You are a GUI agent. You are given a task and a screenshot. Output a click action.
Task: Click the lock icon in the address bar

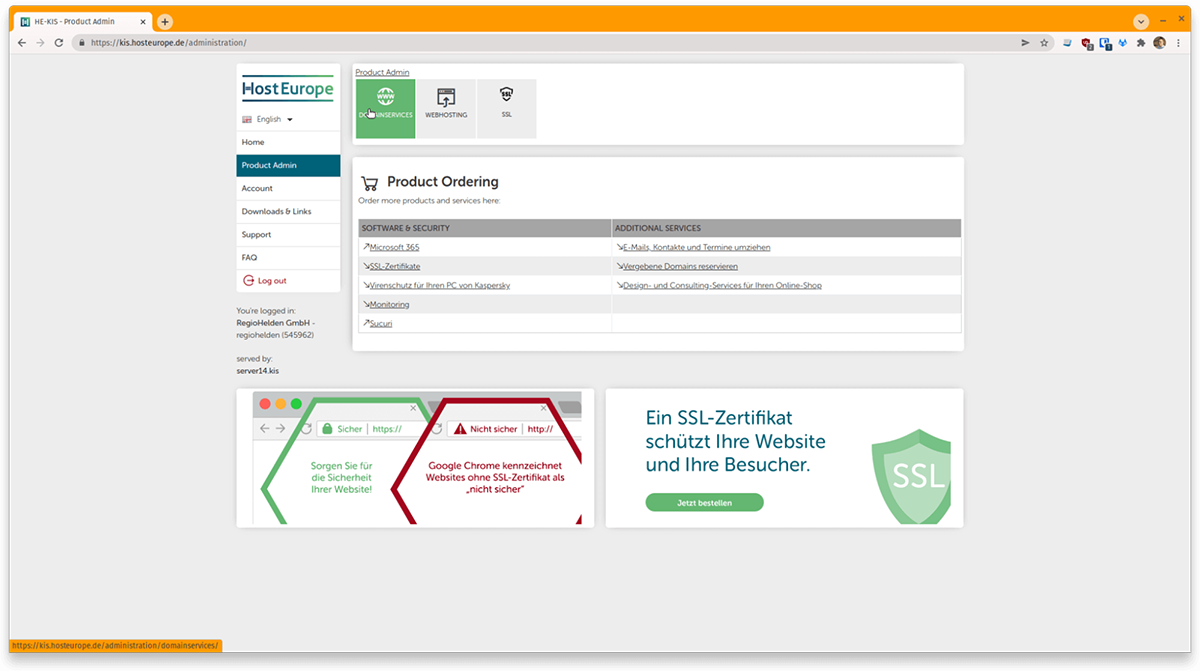coord(81,43)
